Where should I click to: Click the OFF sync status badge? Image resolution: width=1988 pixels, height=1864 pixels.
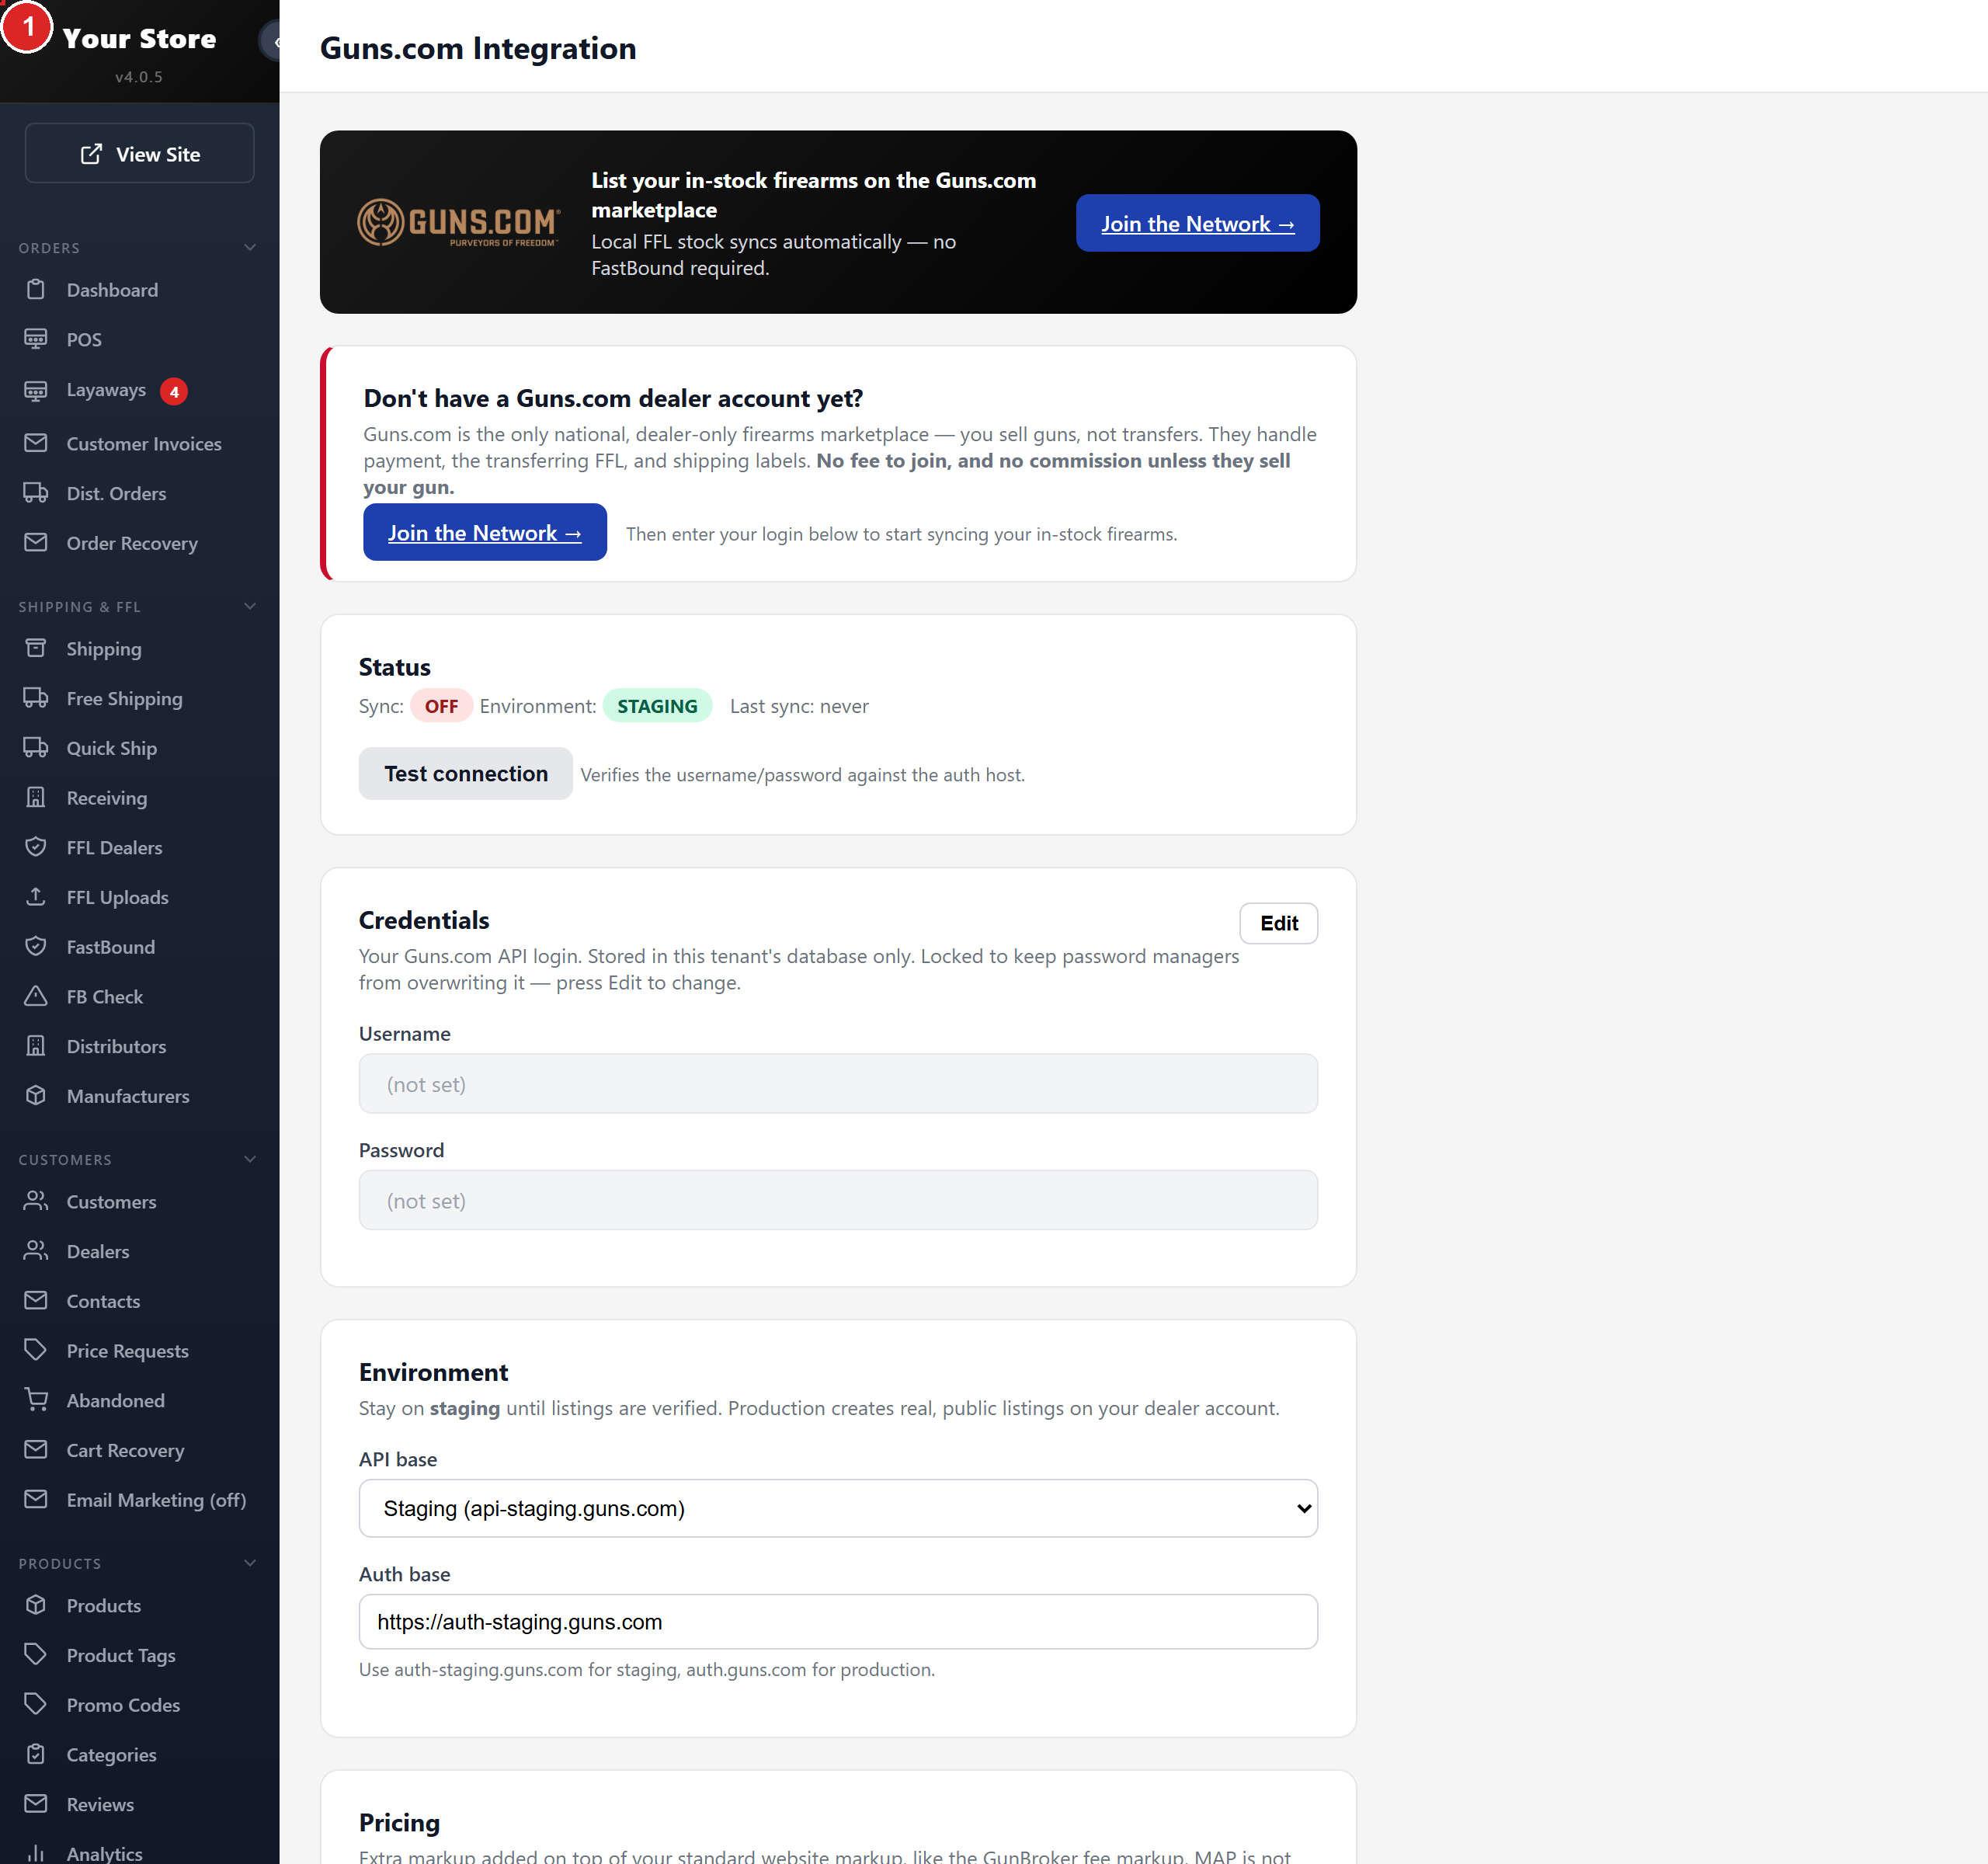click(441, 706)
